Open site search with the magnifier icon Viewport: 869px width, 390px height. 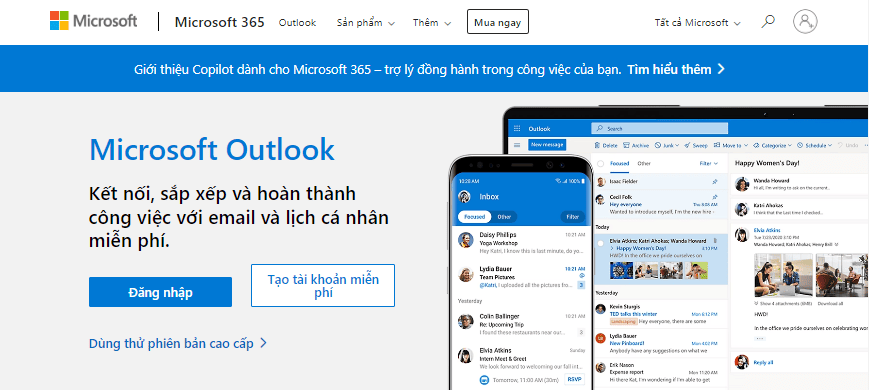768,22
